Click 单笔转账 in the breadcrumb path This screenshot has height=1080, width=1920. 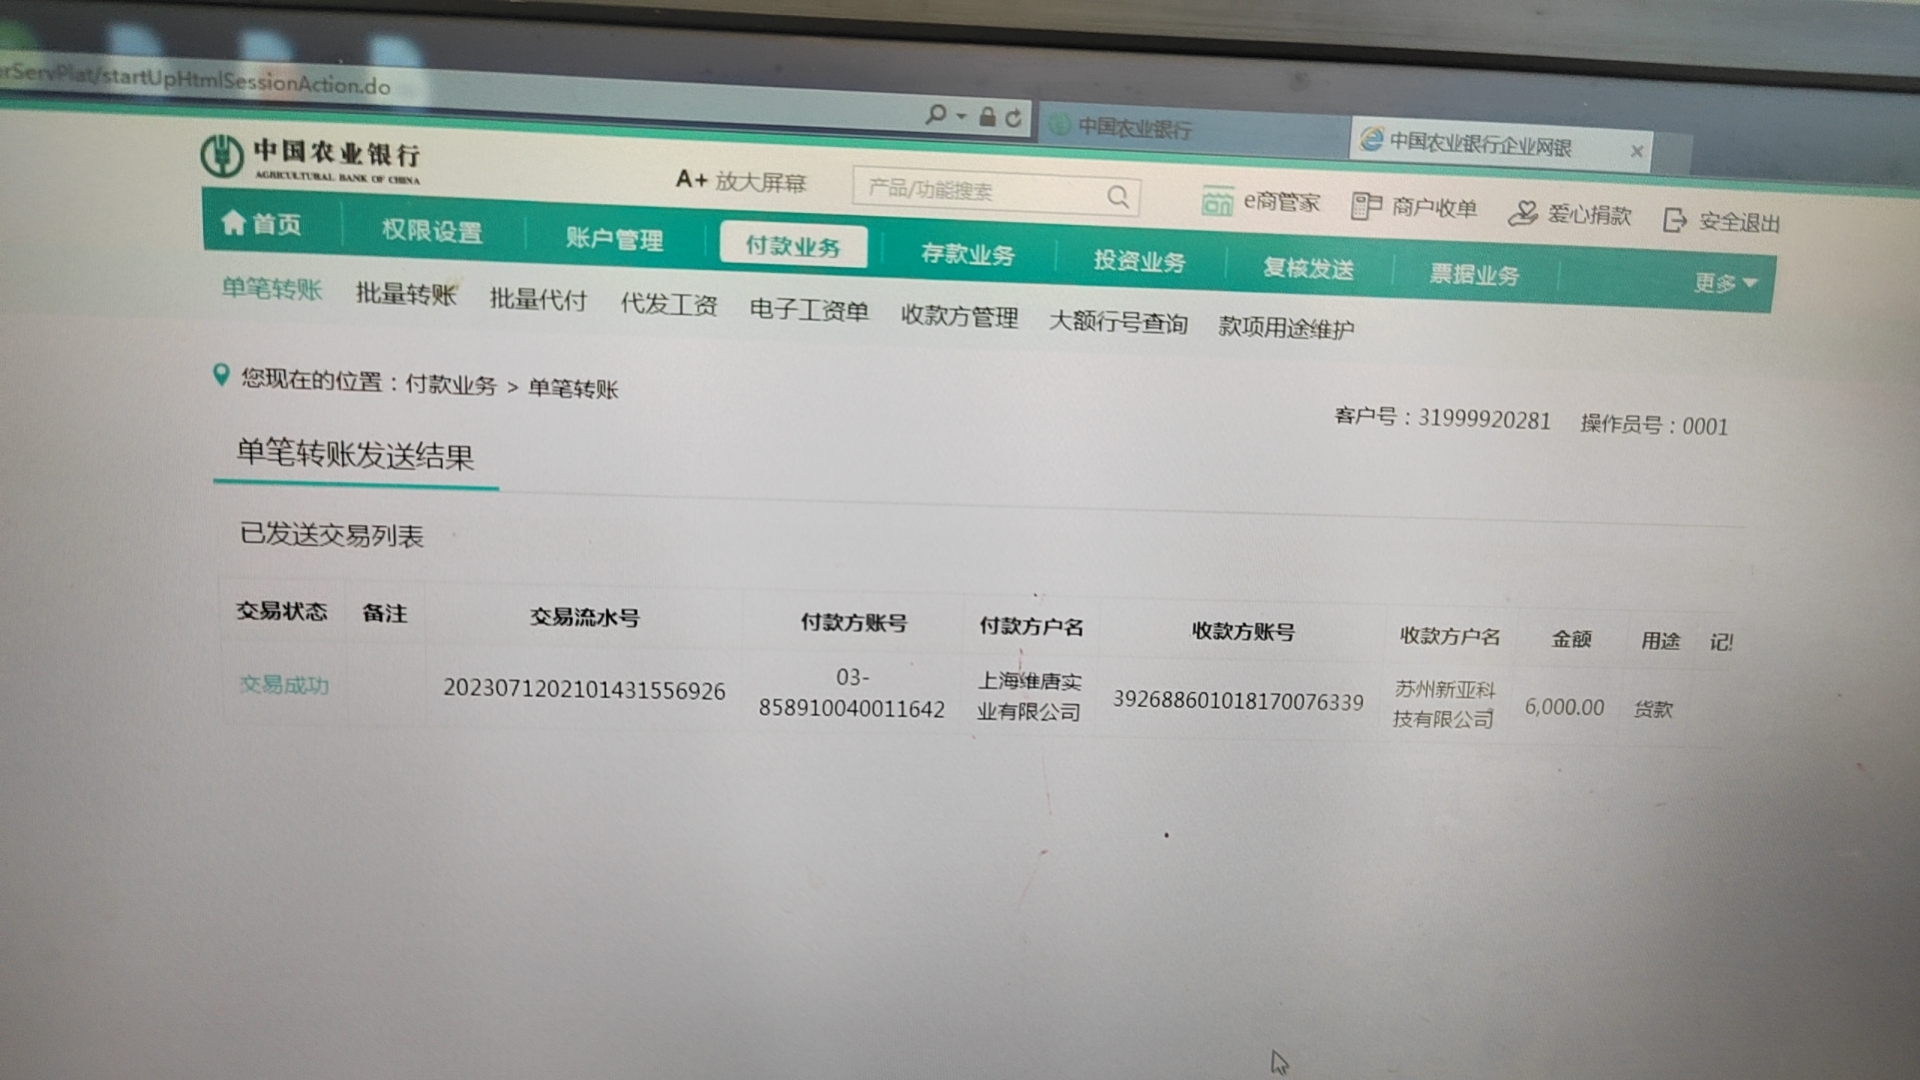573,389
